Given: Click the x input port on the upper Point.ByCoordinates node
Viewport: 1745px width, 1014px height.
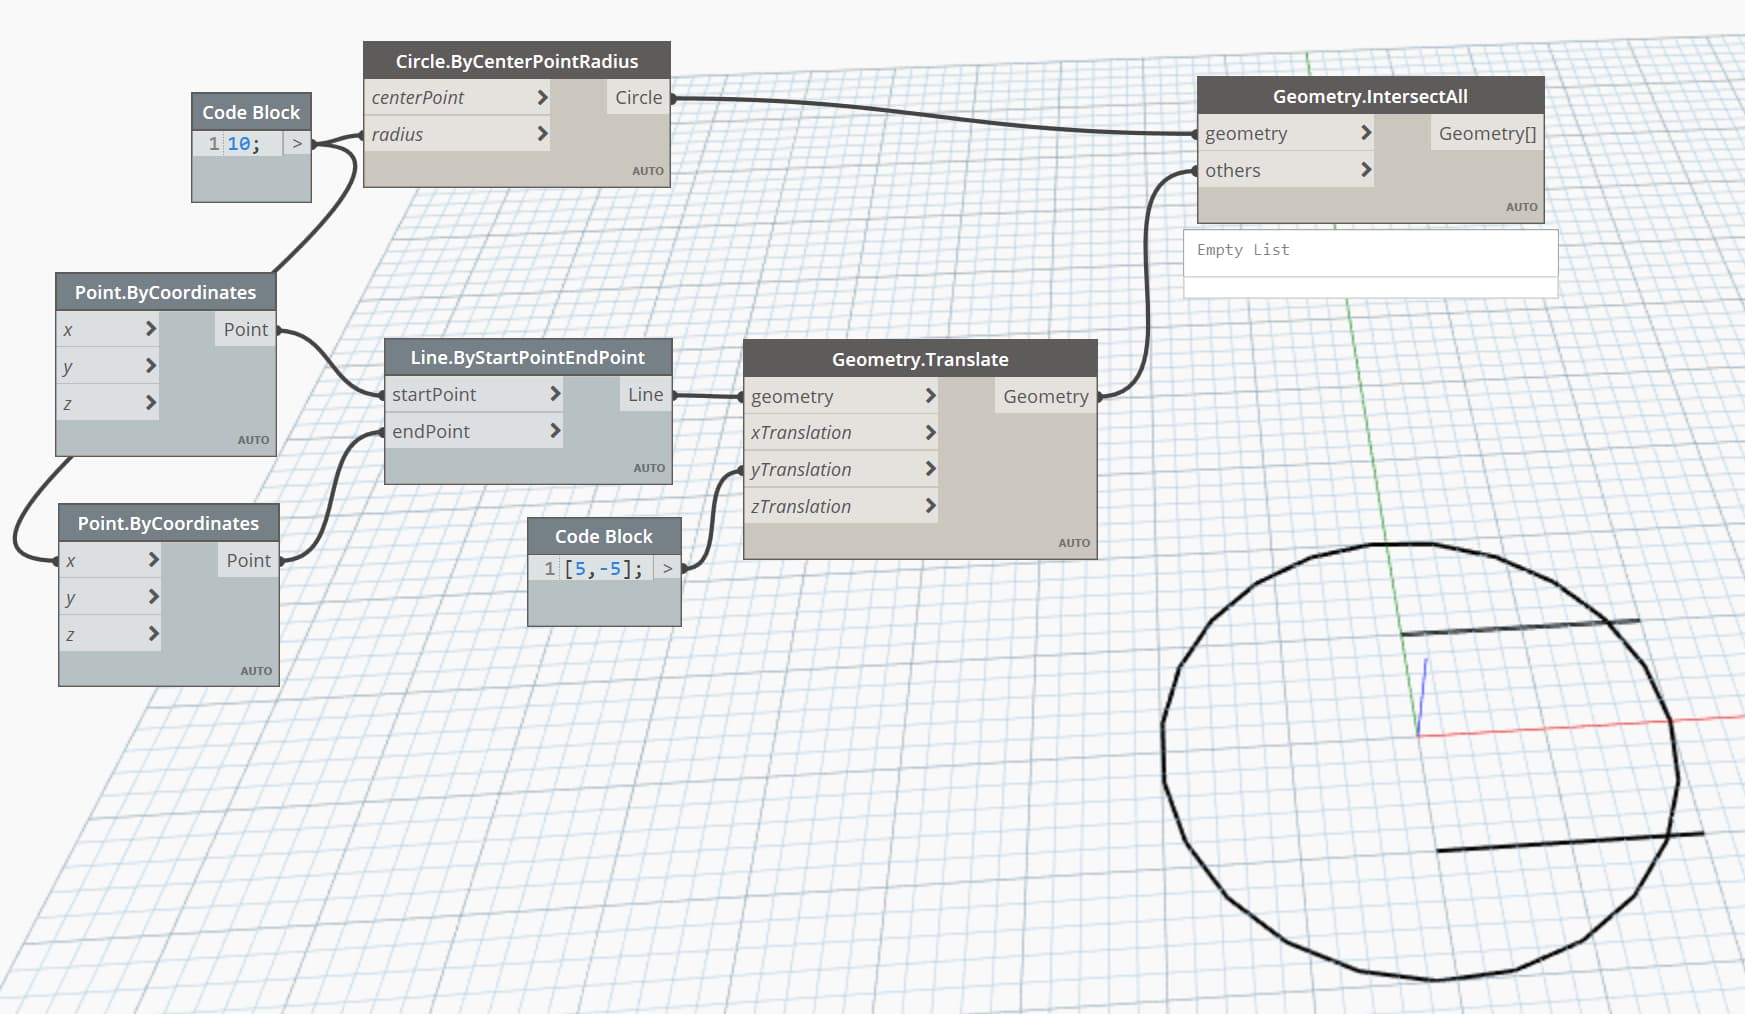Looking at the screenshot, I should tap(152, 329).
